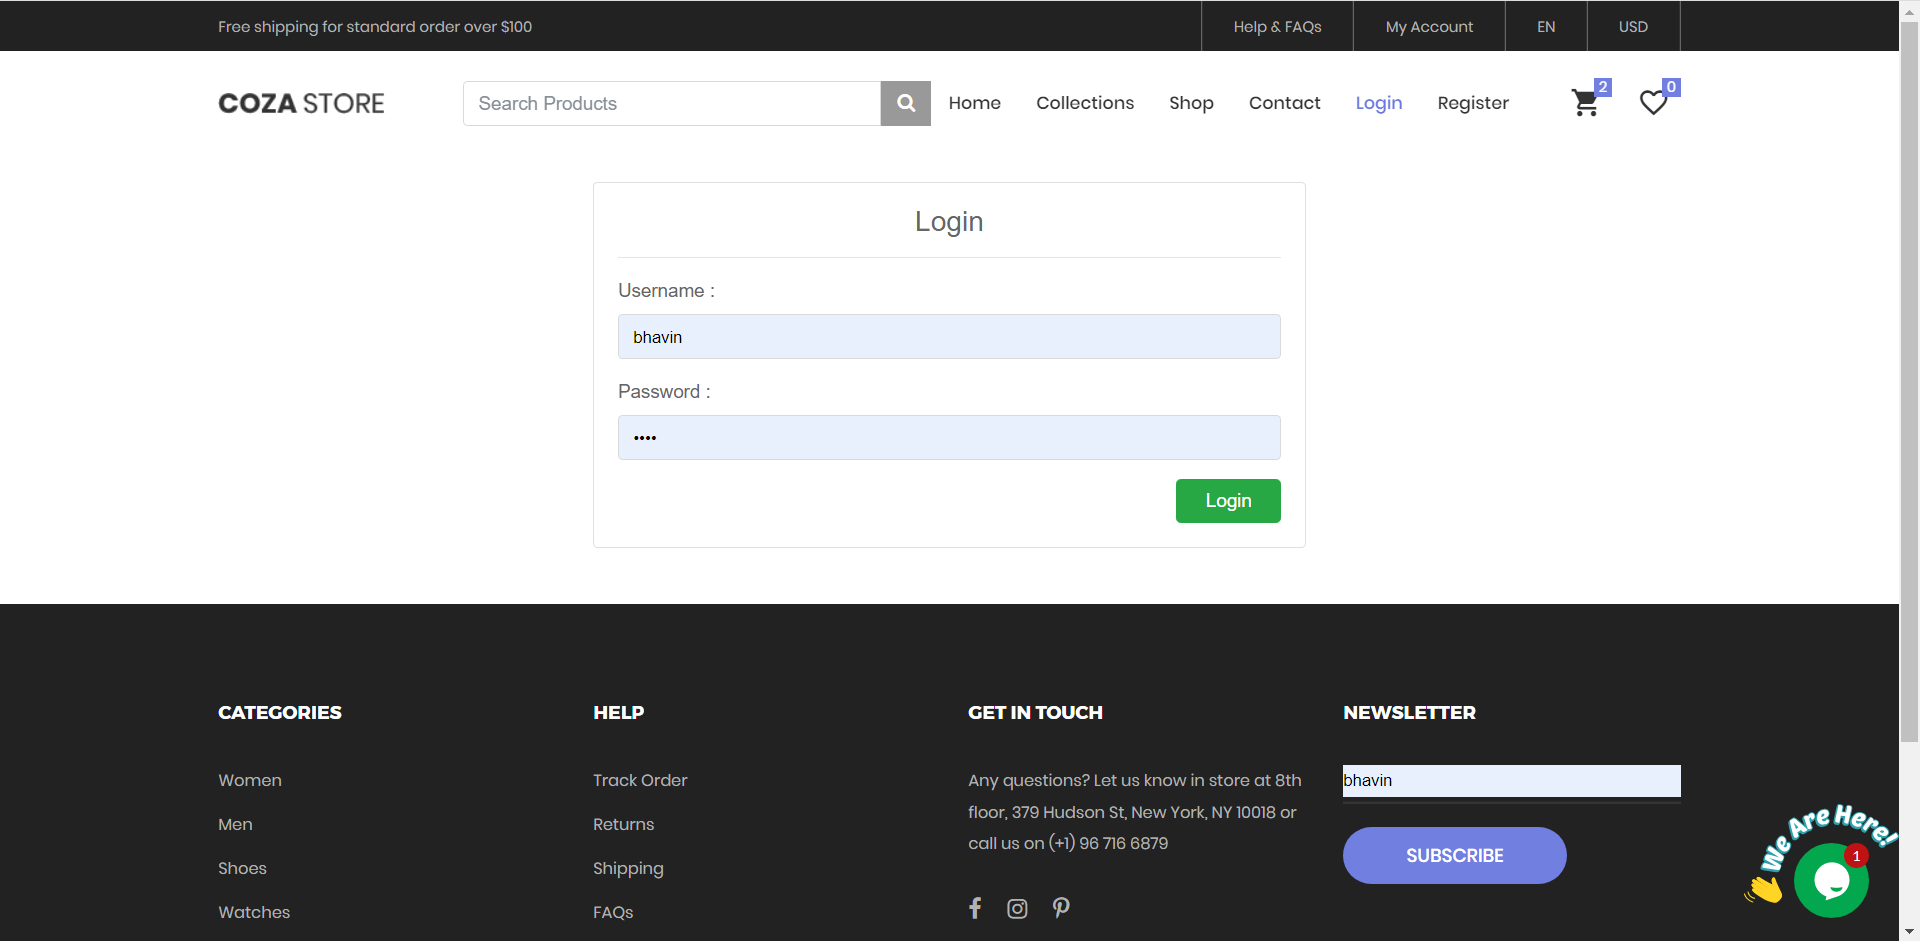Click the COZA STORE logo
The height and width of the screenshot is (941, 1920).
pos(300,103)
